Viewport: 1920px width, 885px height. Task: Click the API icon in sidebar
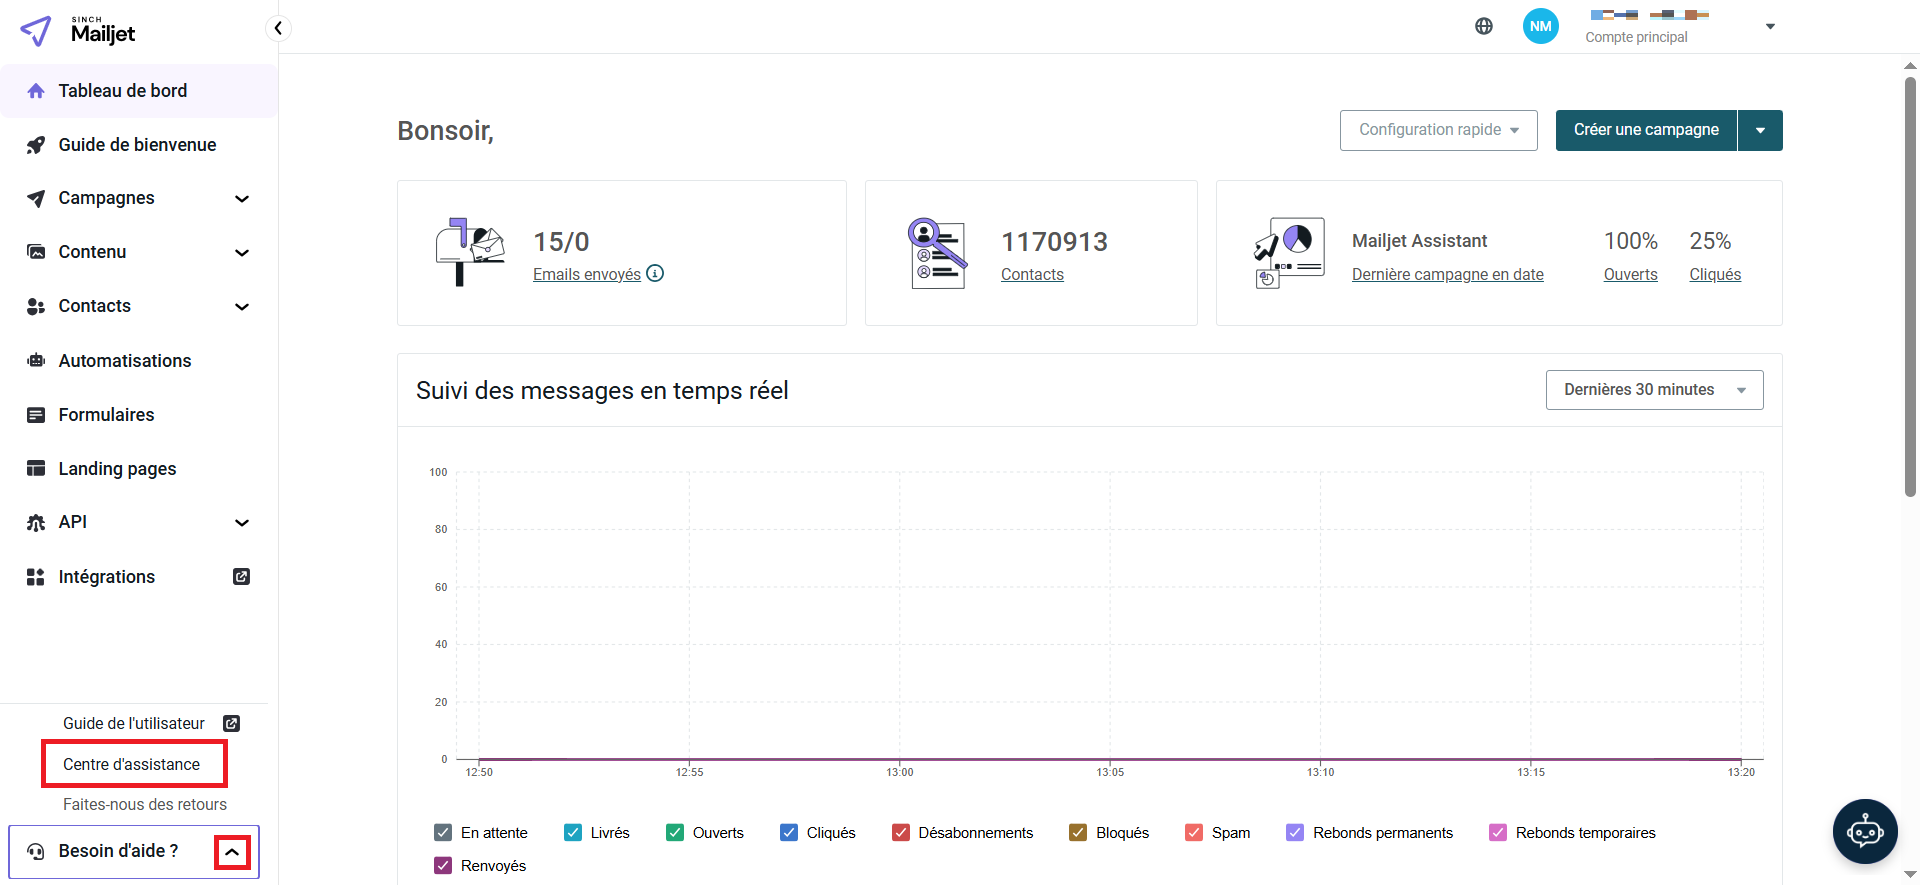pos(36,522)
